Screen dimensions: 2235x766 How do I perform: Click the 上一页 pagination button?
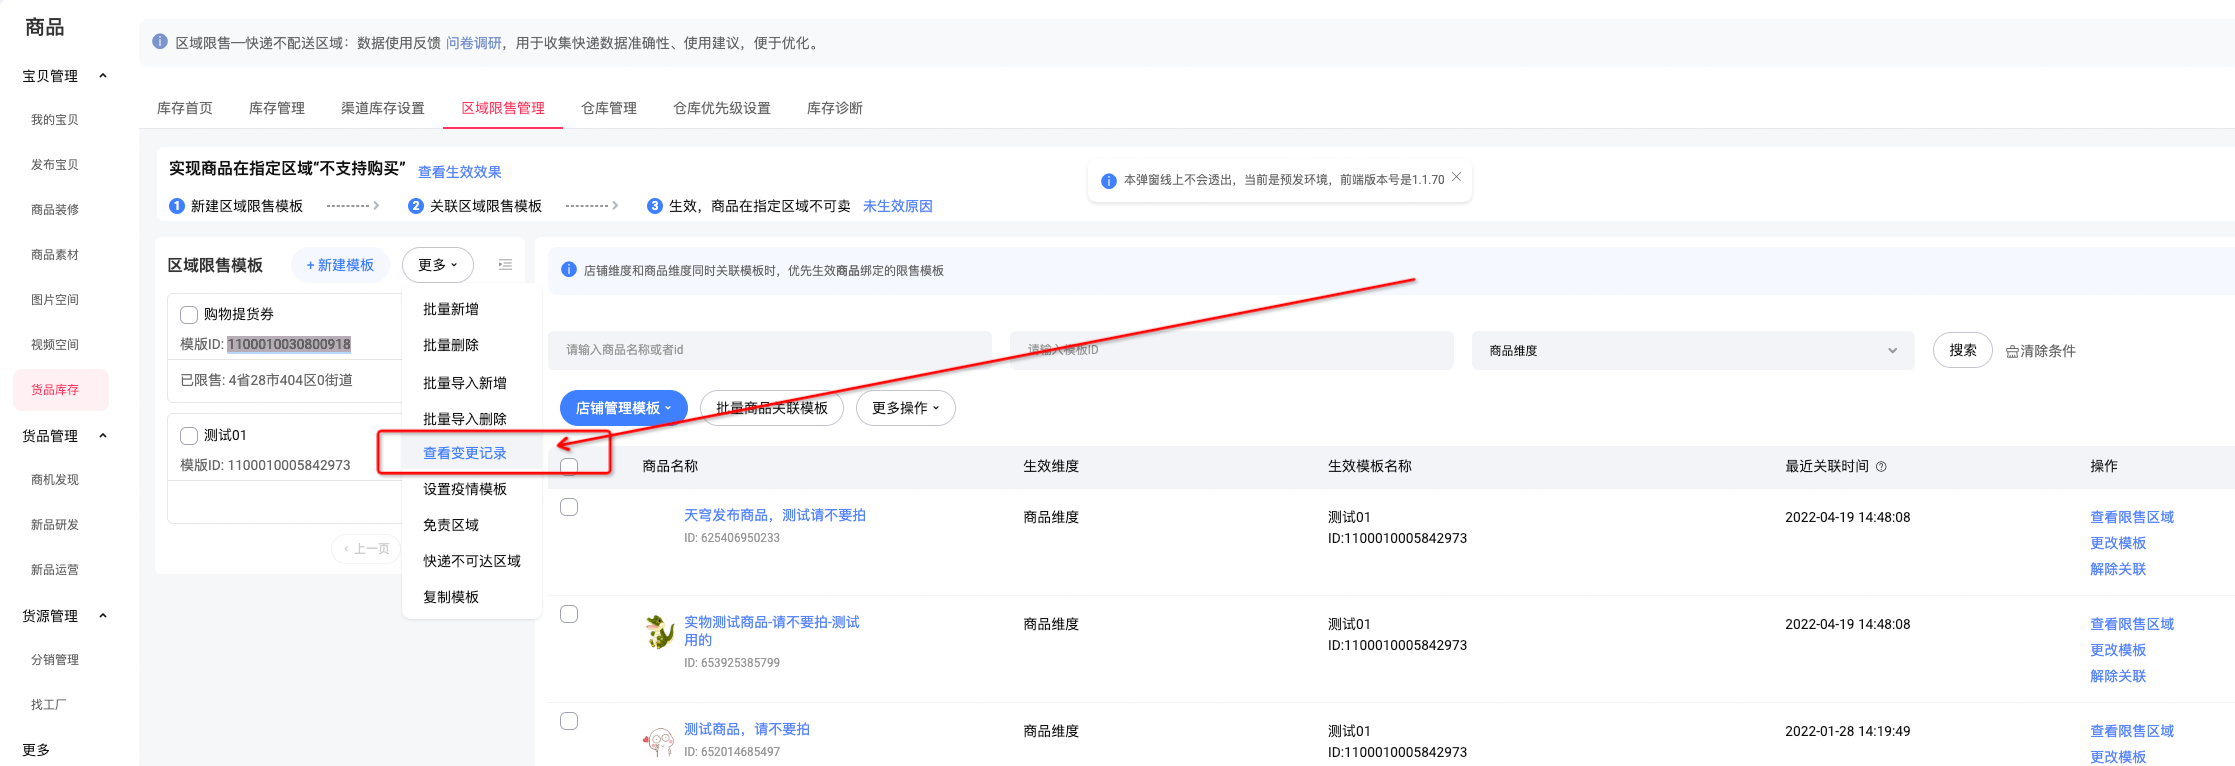pos(367,549)
